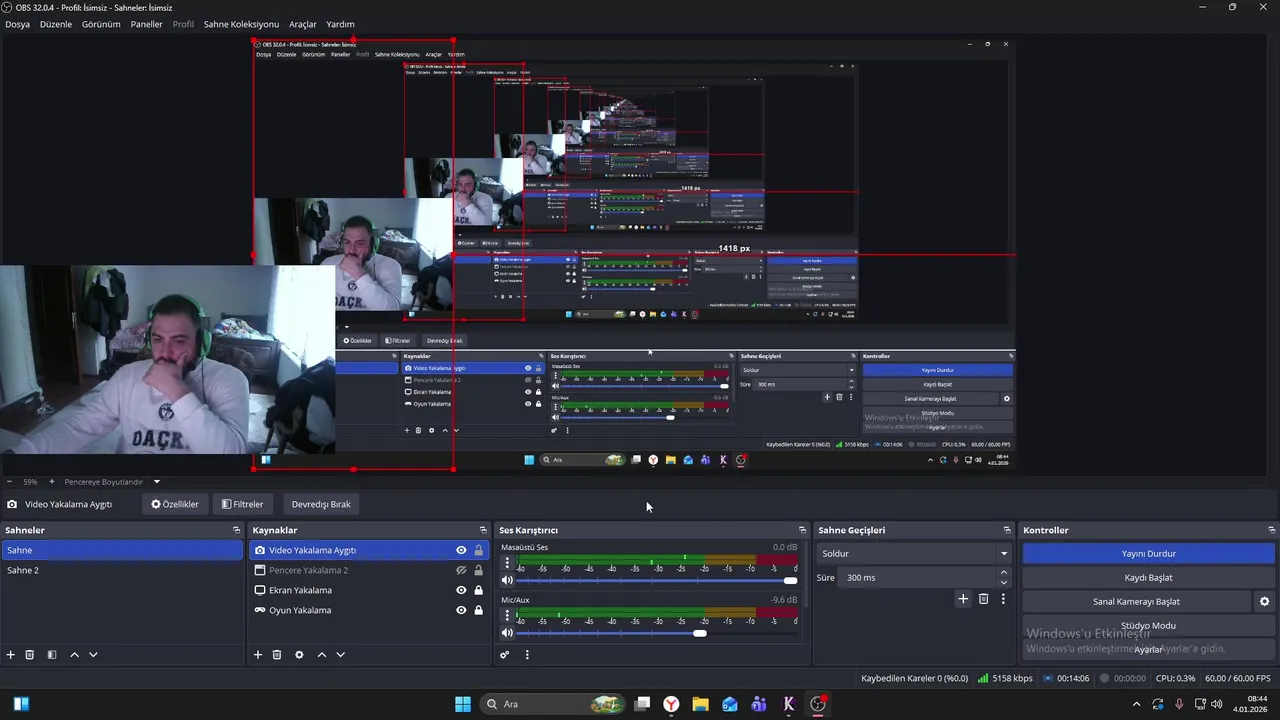Undock the Kaynaklar panel
The image size is (1280, 720).
tap(483, 530)
